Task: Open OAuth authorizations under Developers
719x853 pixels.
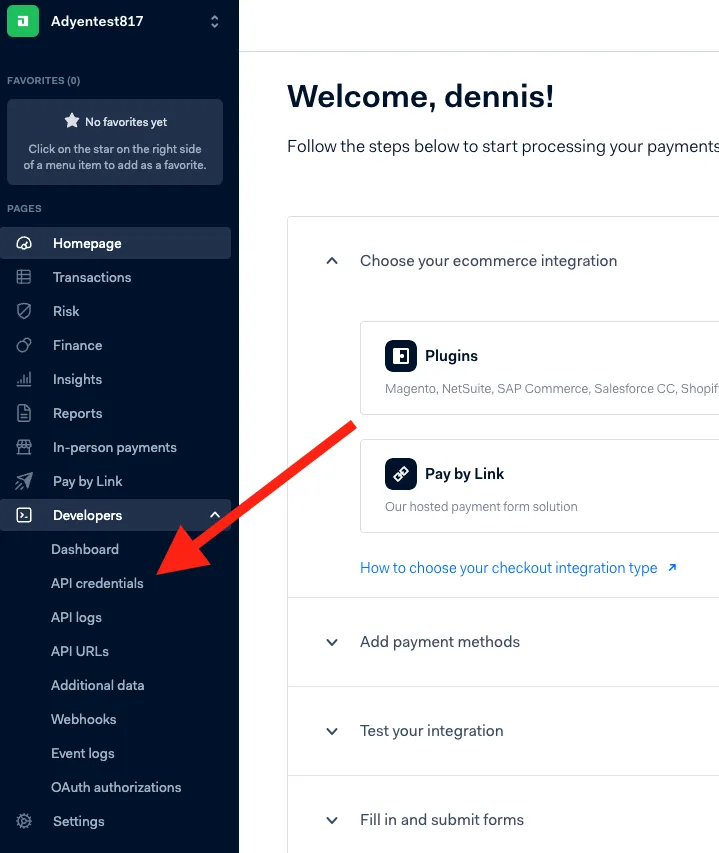Action: (x=116, y=787)
